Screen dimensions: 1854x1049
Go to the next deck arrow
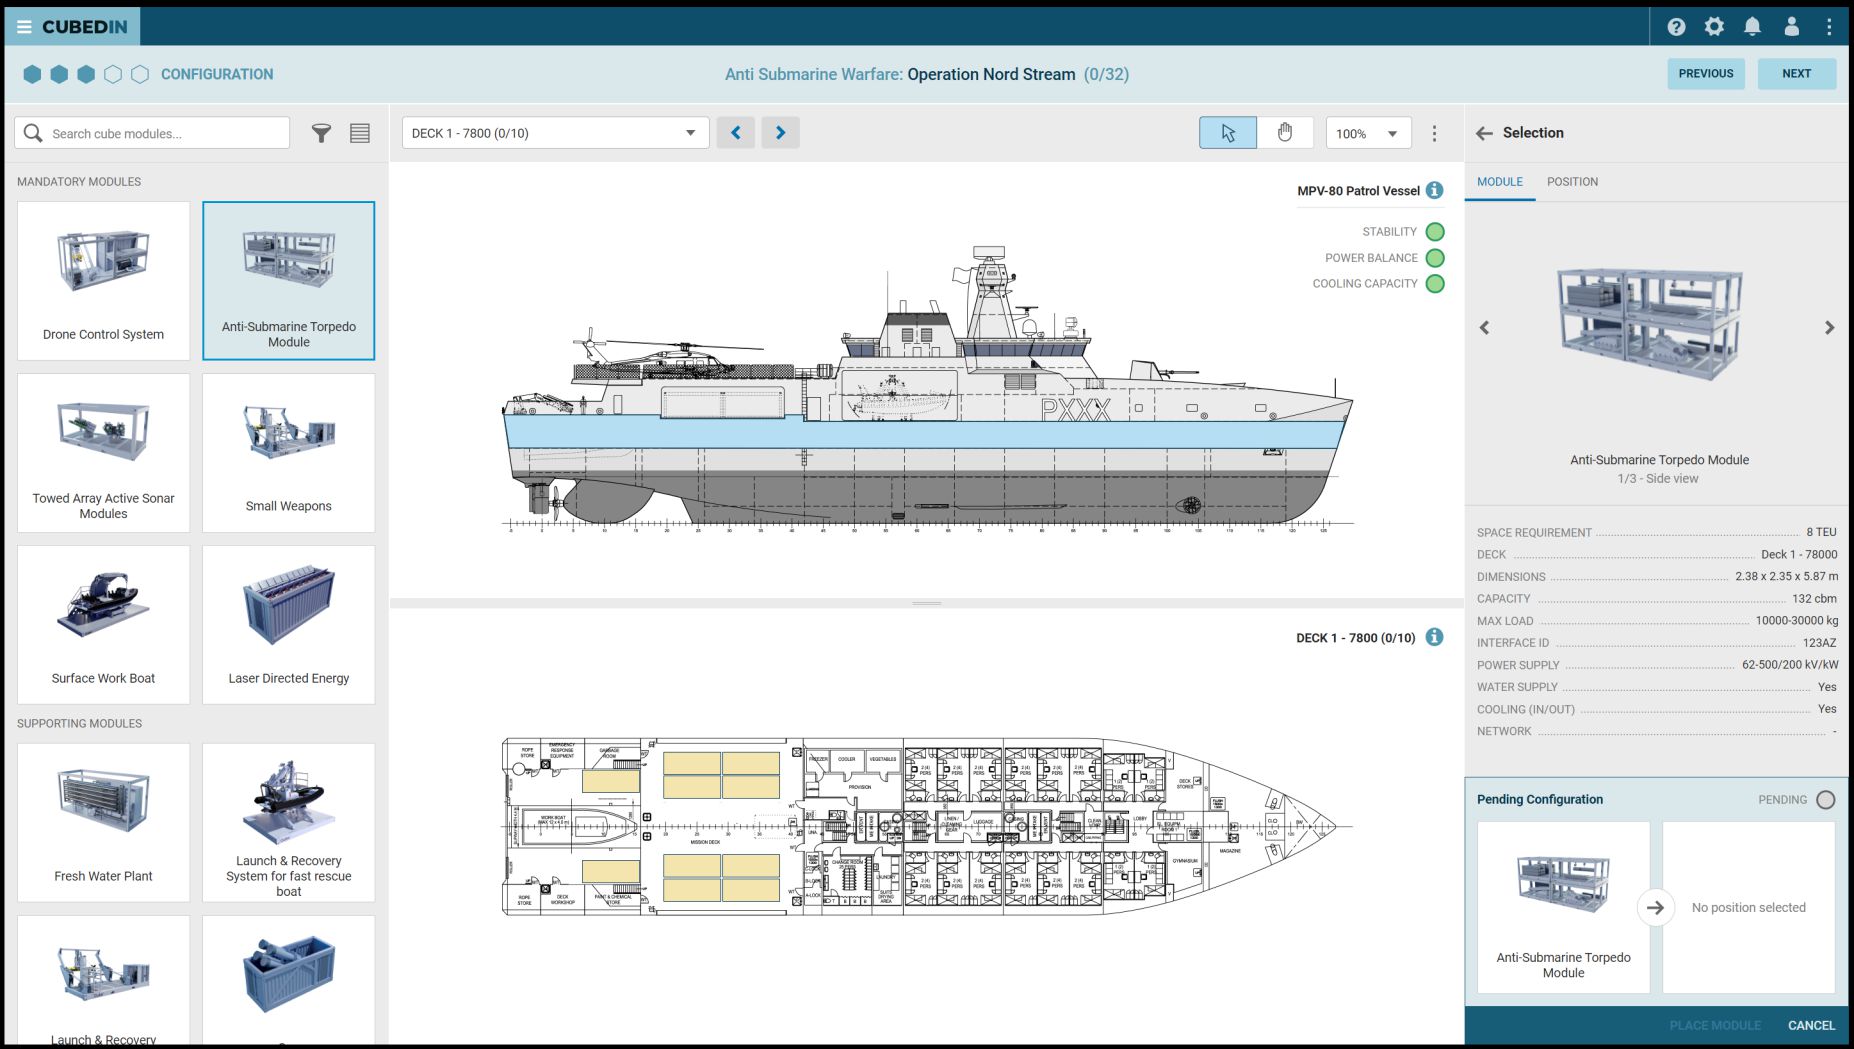(x=781, y=133)
